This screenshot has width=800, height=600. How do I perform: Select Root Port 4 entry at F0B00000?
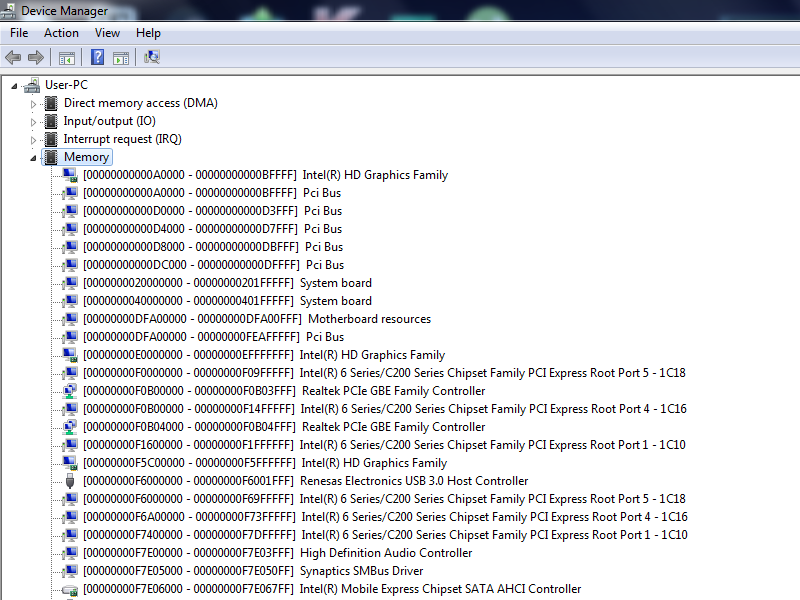[x=385, y=409]
